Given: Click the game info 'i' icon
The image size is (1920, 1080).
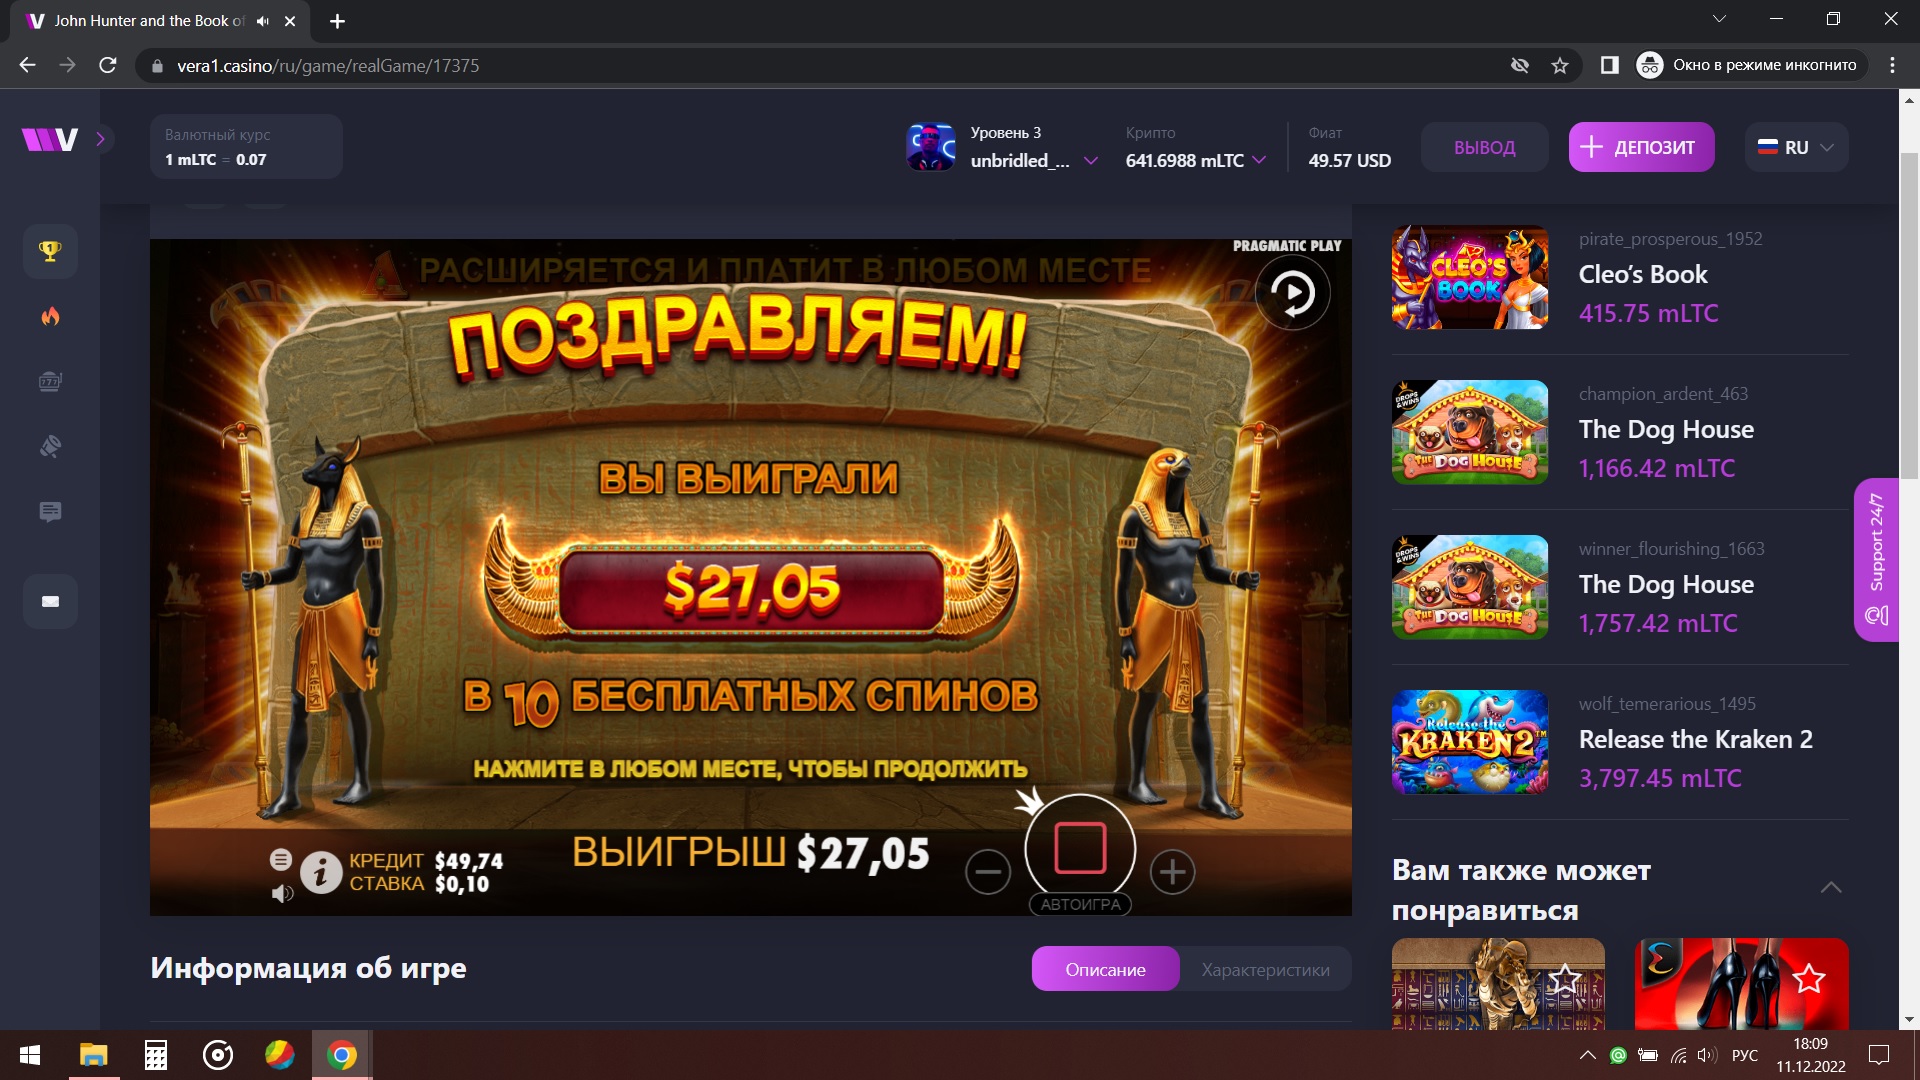Looking at the screenshot, I should point(321,873).
